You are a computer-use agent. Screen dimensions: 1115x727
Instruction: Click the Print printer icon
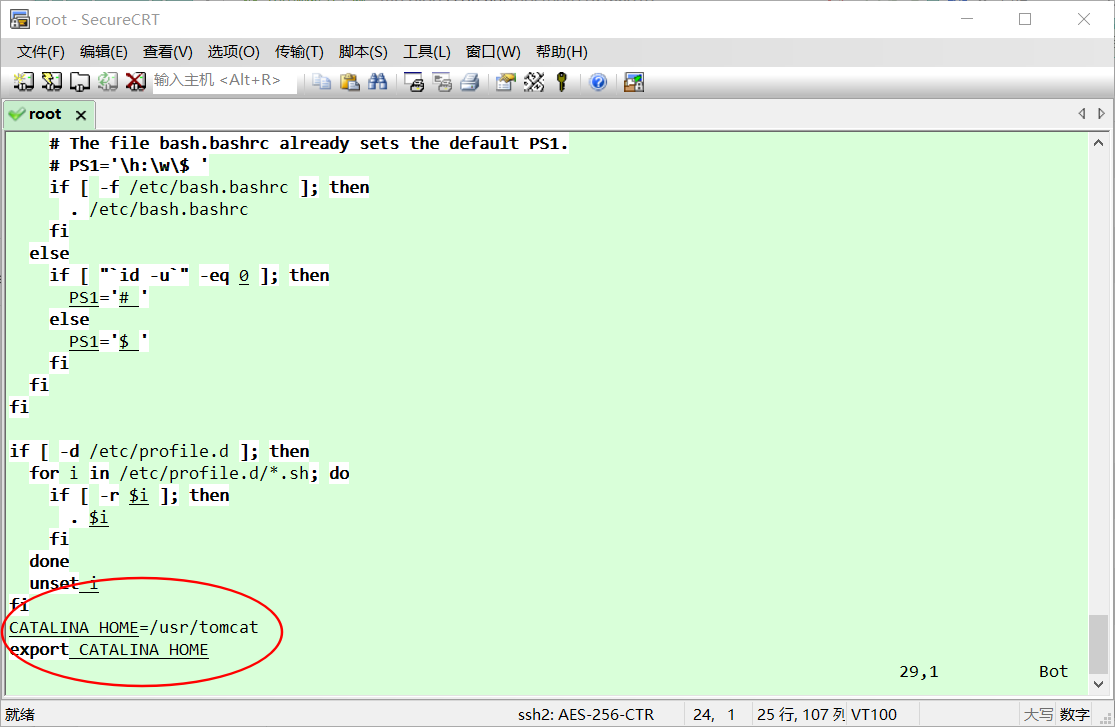pos(469,82)
